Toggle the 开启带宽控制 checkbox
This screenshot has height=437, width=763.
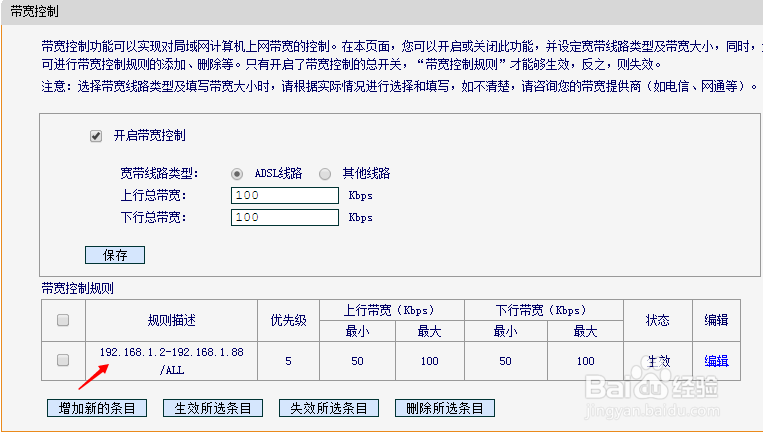pos(96,136)
